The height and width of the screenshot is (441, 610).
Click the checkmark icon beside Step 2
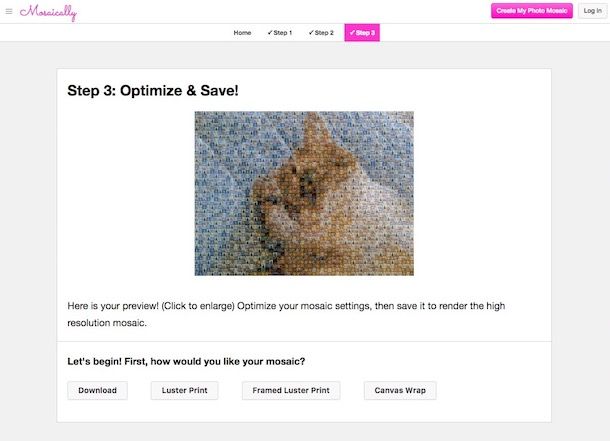tap(311, 33)
